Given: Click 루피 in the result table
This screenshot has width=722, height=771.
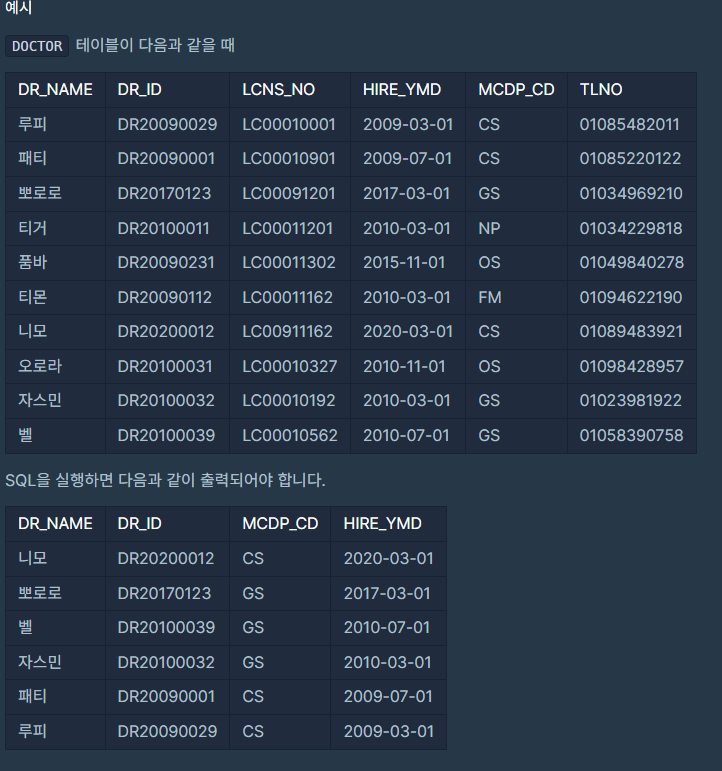Looking at the screenshot, I should (x=32, y=731).
